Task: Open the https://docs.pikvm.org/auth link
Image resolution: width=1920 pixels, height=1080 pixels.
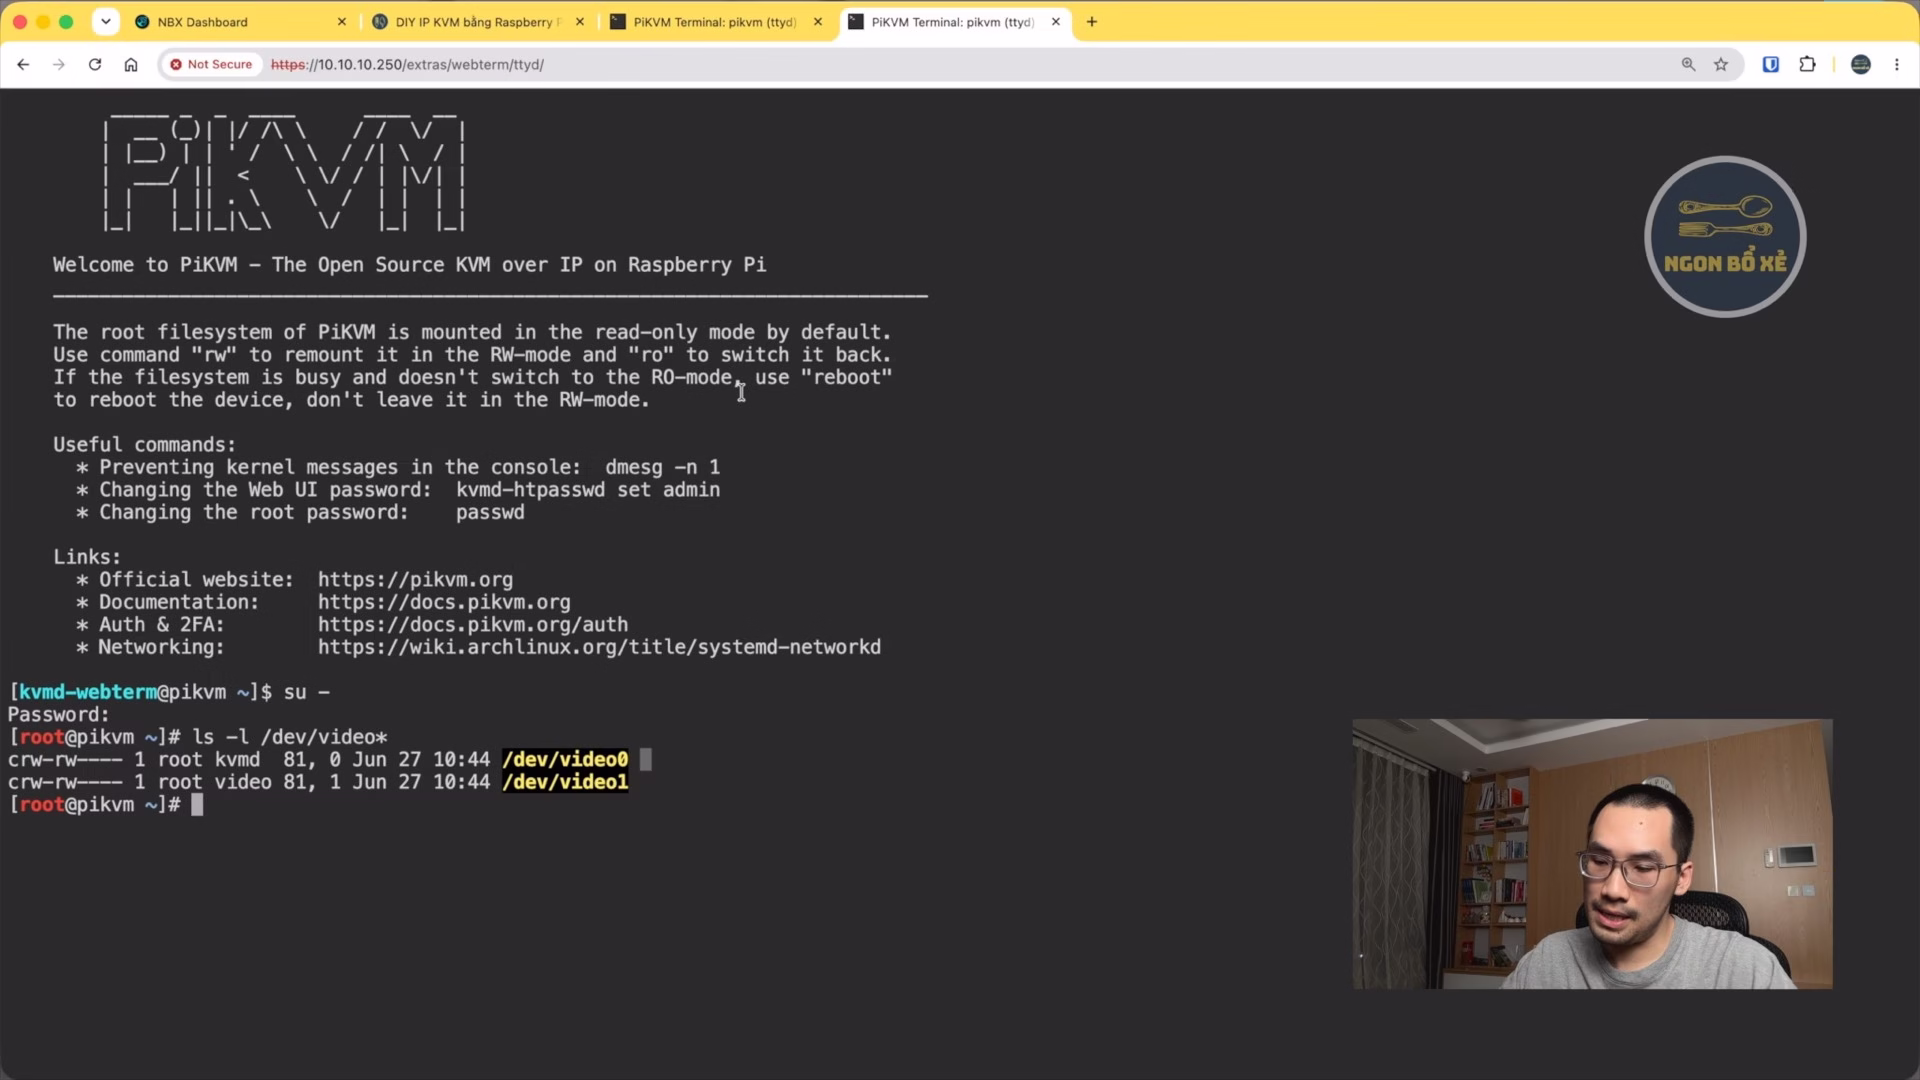Action: 473,625
